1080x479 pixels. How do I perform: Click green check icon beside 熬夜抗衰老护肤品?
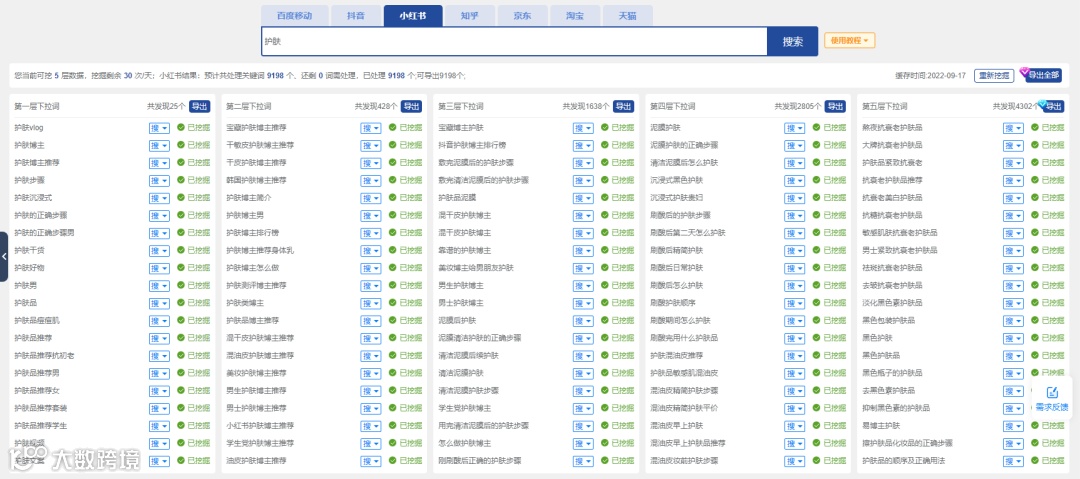coord(1035,128)
